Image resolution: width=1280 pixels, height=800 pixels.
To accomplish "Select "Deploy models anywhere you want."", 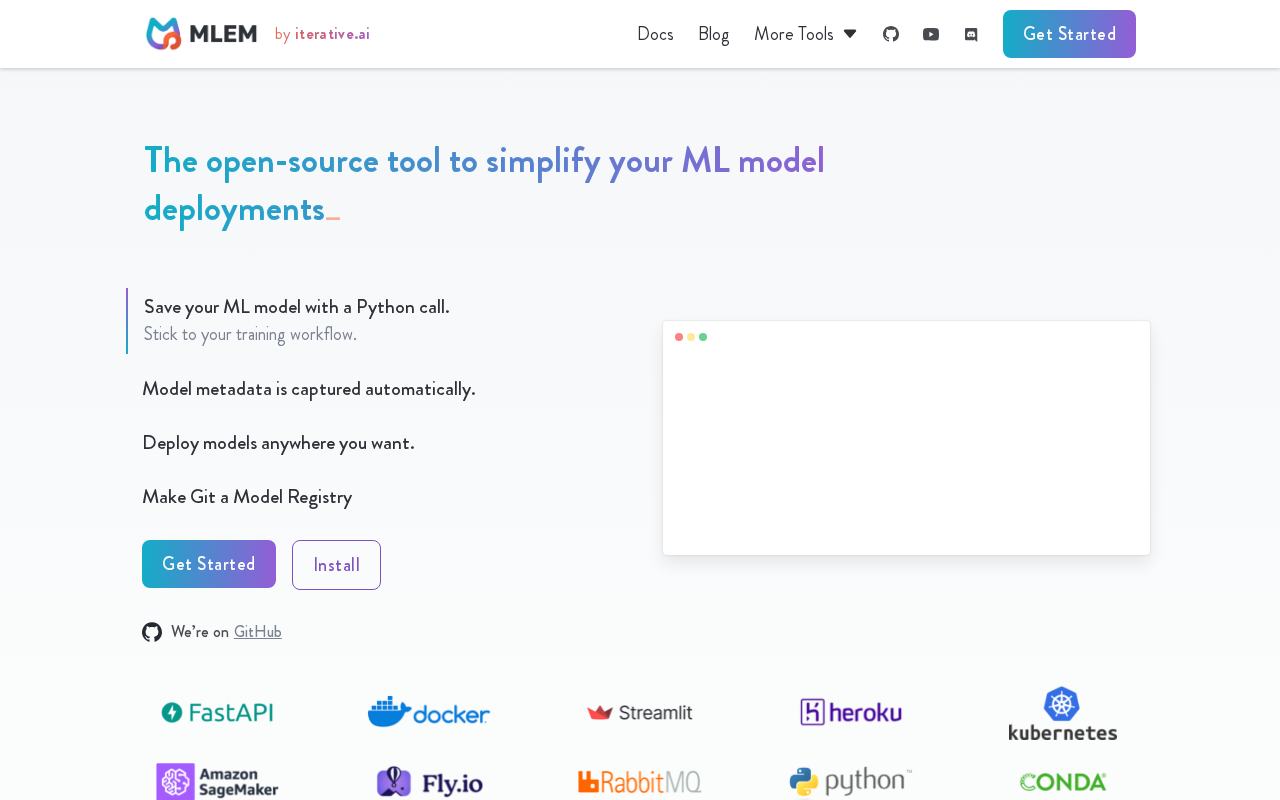I will click(278, 443).
